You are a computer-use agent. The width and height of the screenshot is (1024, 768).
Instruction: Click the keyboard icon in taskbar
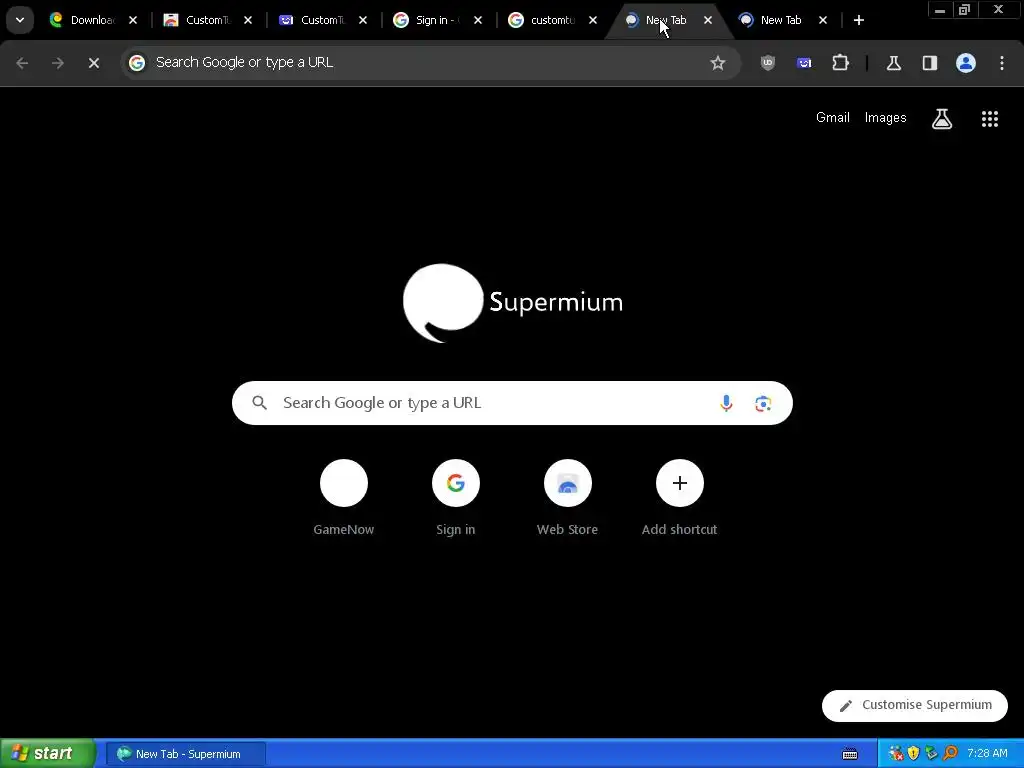point(850,754)
